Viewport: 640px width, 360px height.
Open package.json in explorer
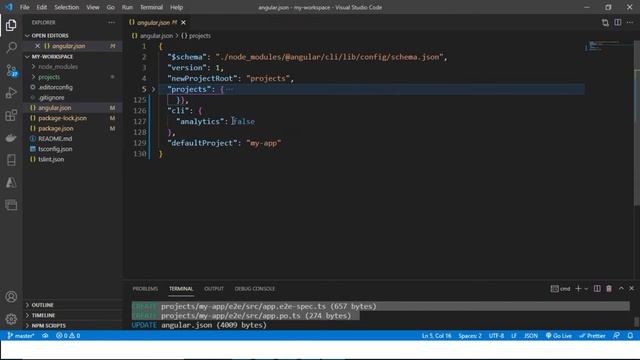56,128
